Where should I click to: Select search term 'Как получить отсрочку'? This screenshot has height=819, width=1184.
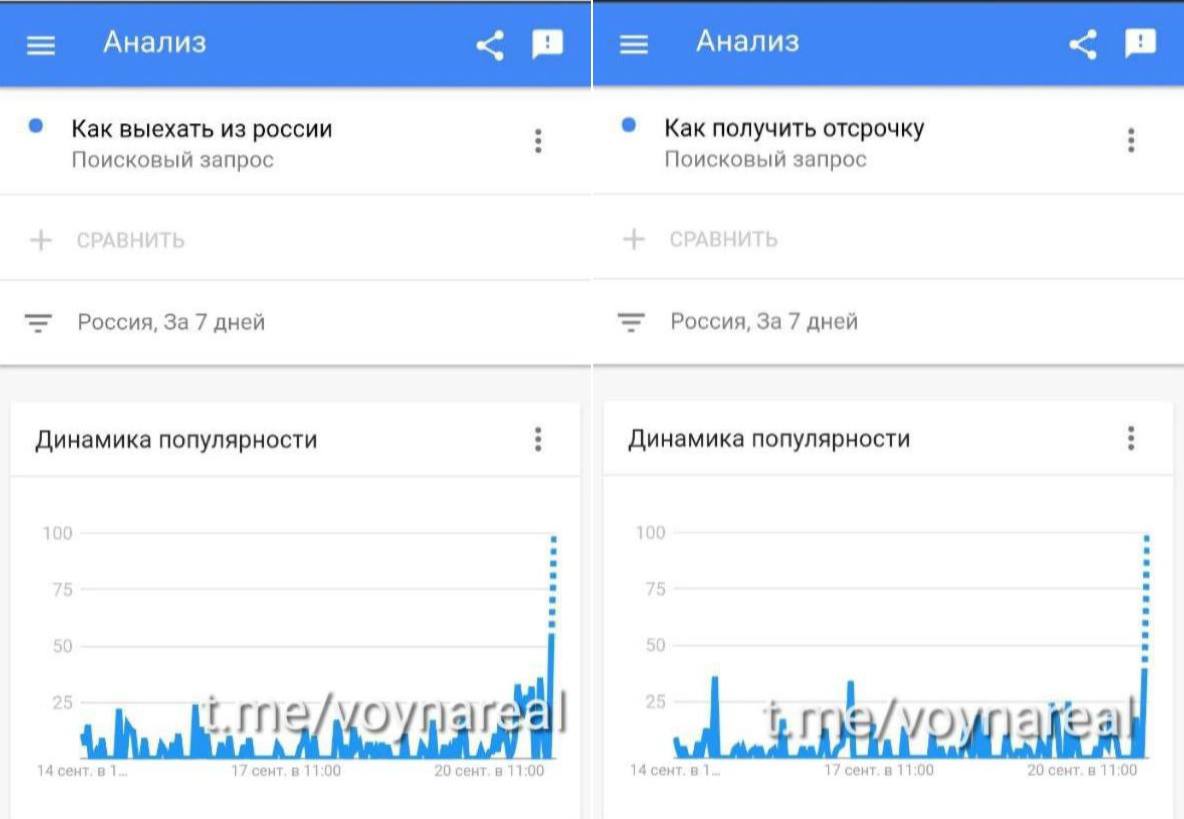(x=794, y=128)
